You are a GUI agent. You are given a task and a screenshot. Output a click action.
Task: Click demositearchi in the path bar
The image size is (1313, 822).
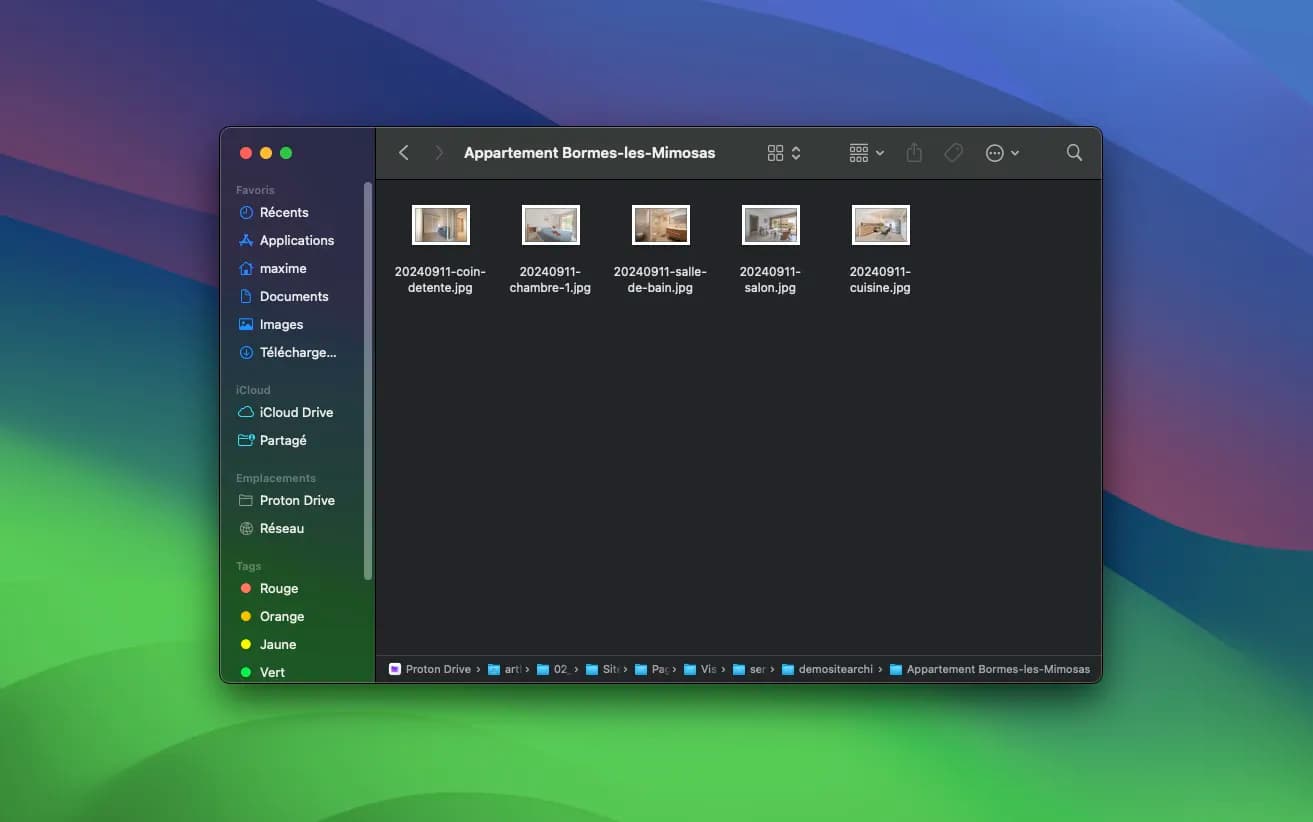point(835,669)
